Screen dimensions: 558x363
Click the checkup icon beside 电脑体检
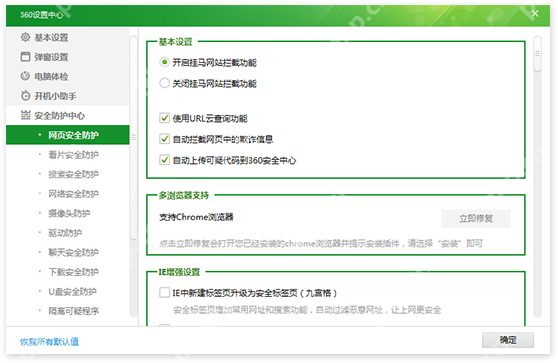(25, 76)
